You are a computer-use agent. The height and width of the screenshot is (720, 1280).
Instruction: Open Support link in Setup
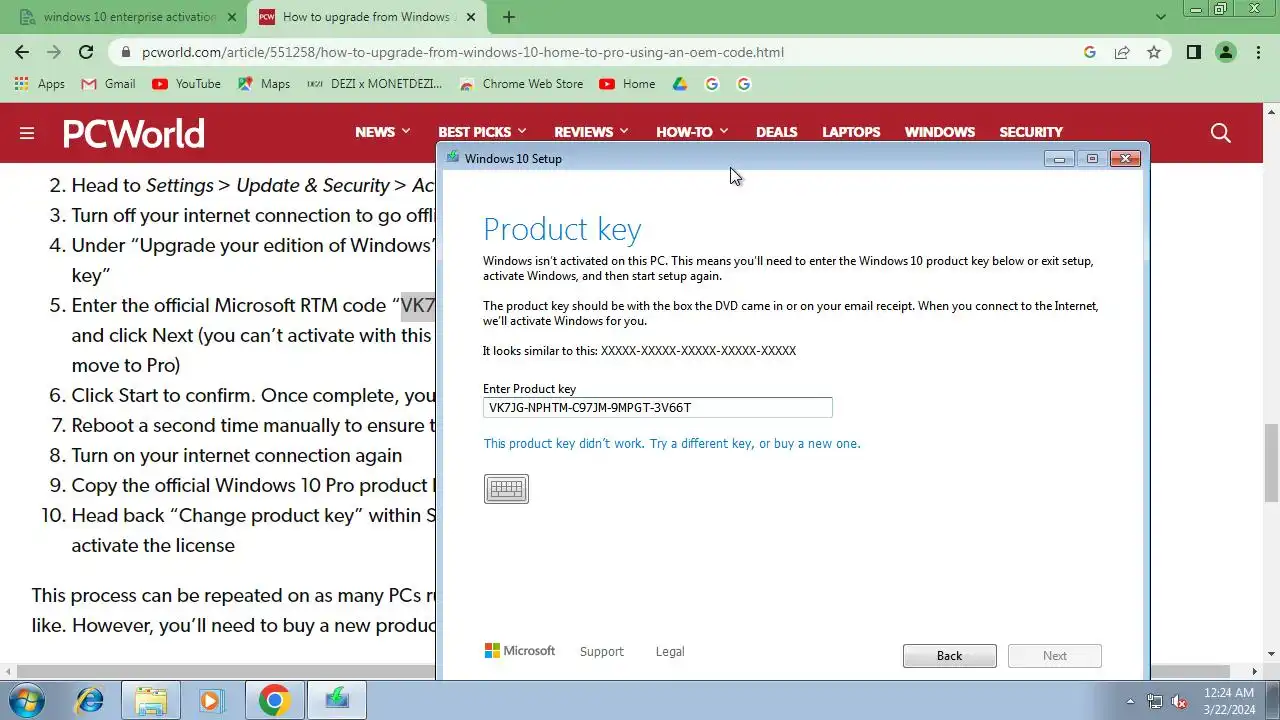pyautogui.click(x=601, y=652)
